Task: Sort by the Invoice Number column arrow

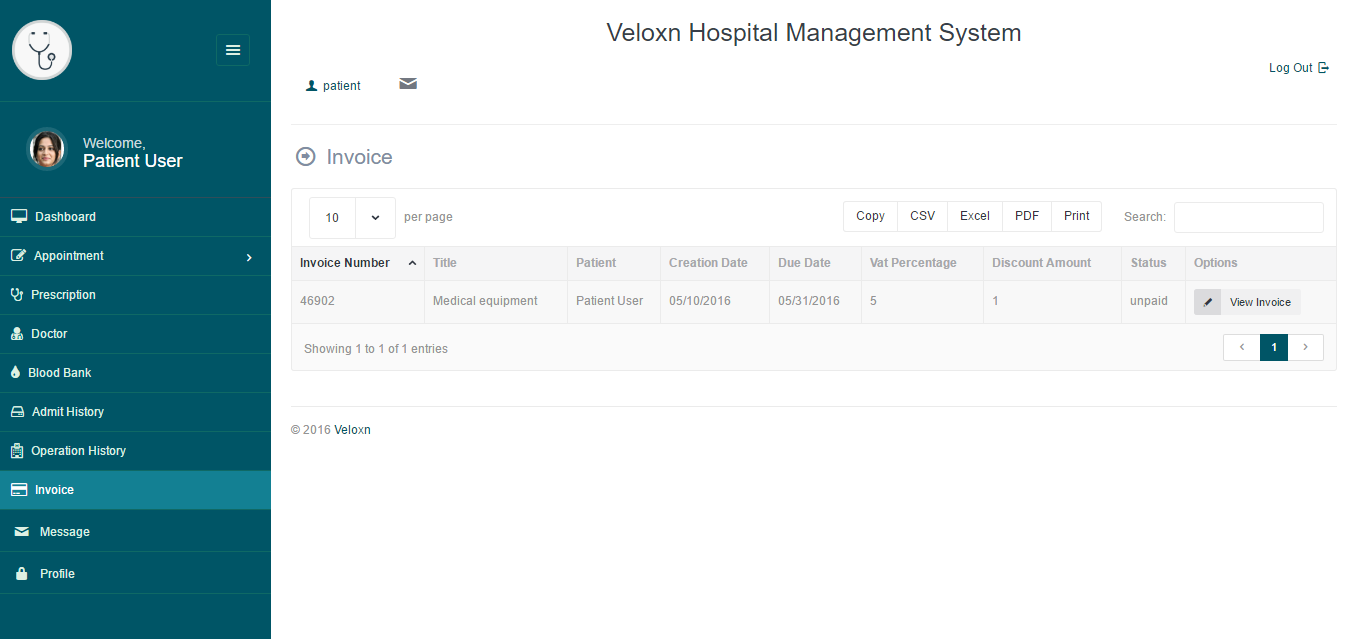Action: 412,263
